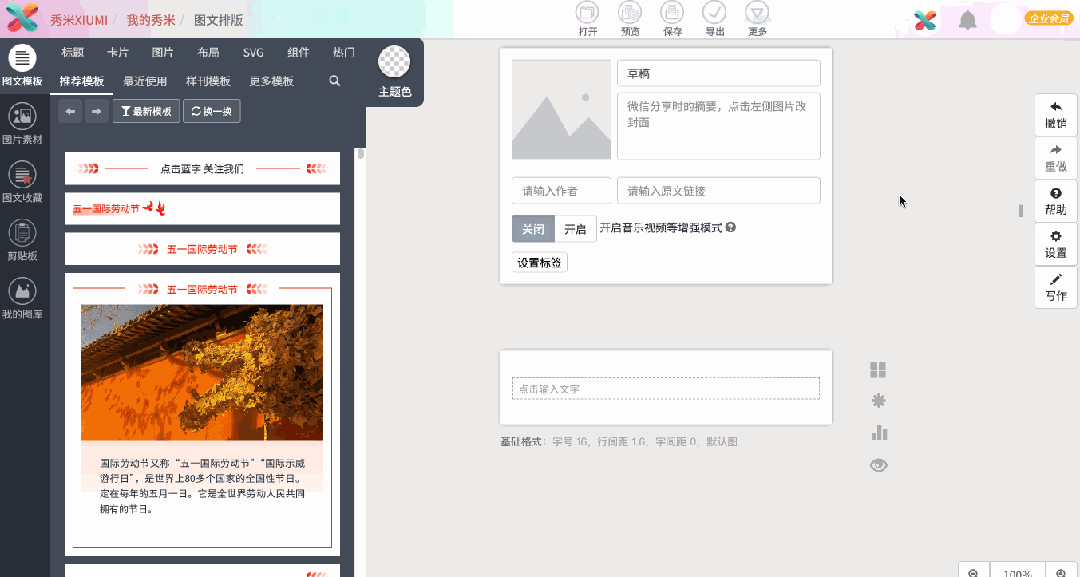
Task: Click the 导出 icon in top toolbar
Action: [x=714, y=18]
